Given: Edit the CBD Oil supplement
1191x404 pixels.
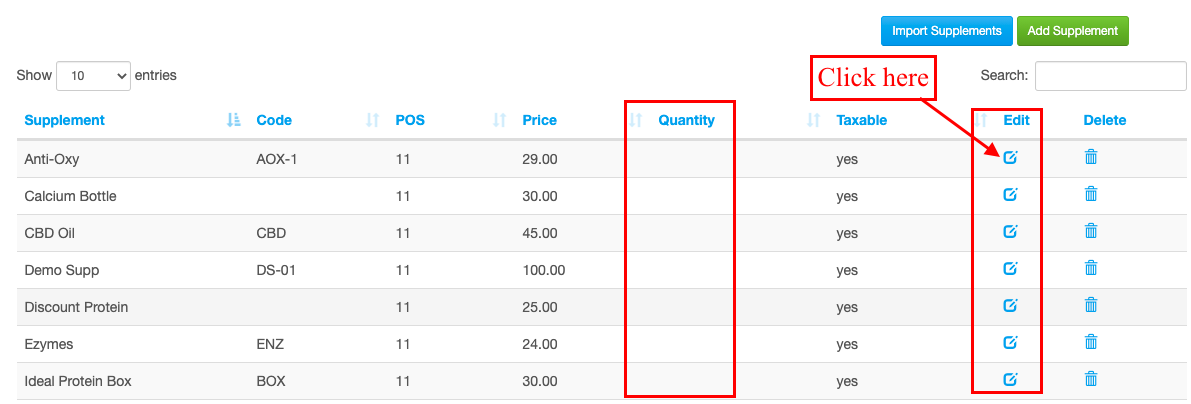Looking at the screenshot, I should click(1010, 232).
